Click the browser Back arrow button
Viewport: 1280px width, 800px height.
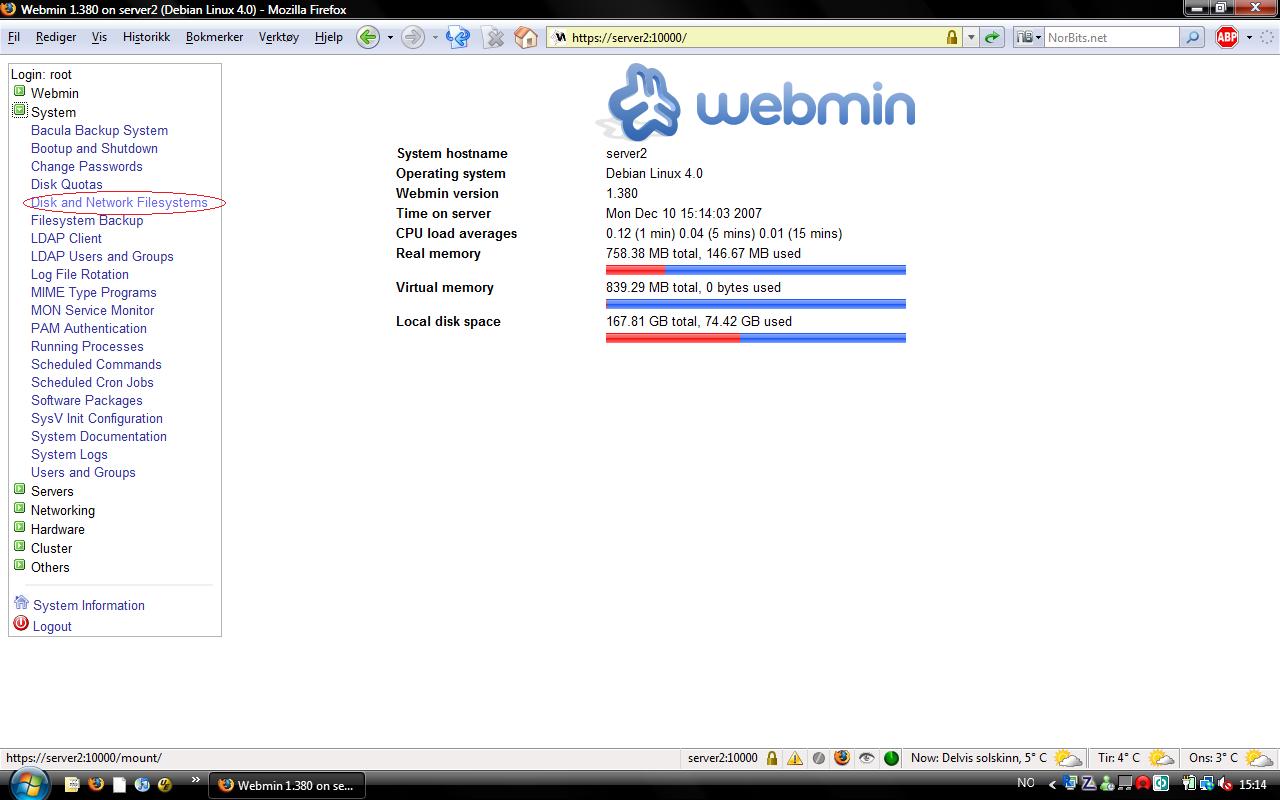click(368, 37)
